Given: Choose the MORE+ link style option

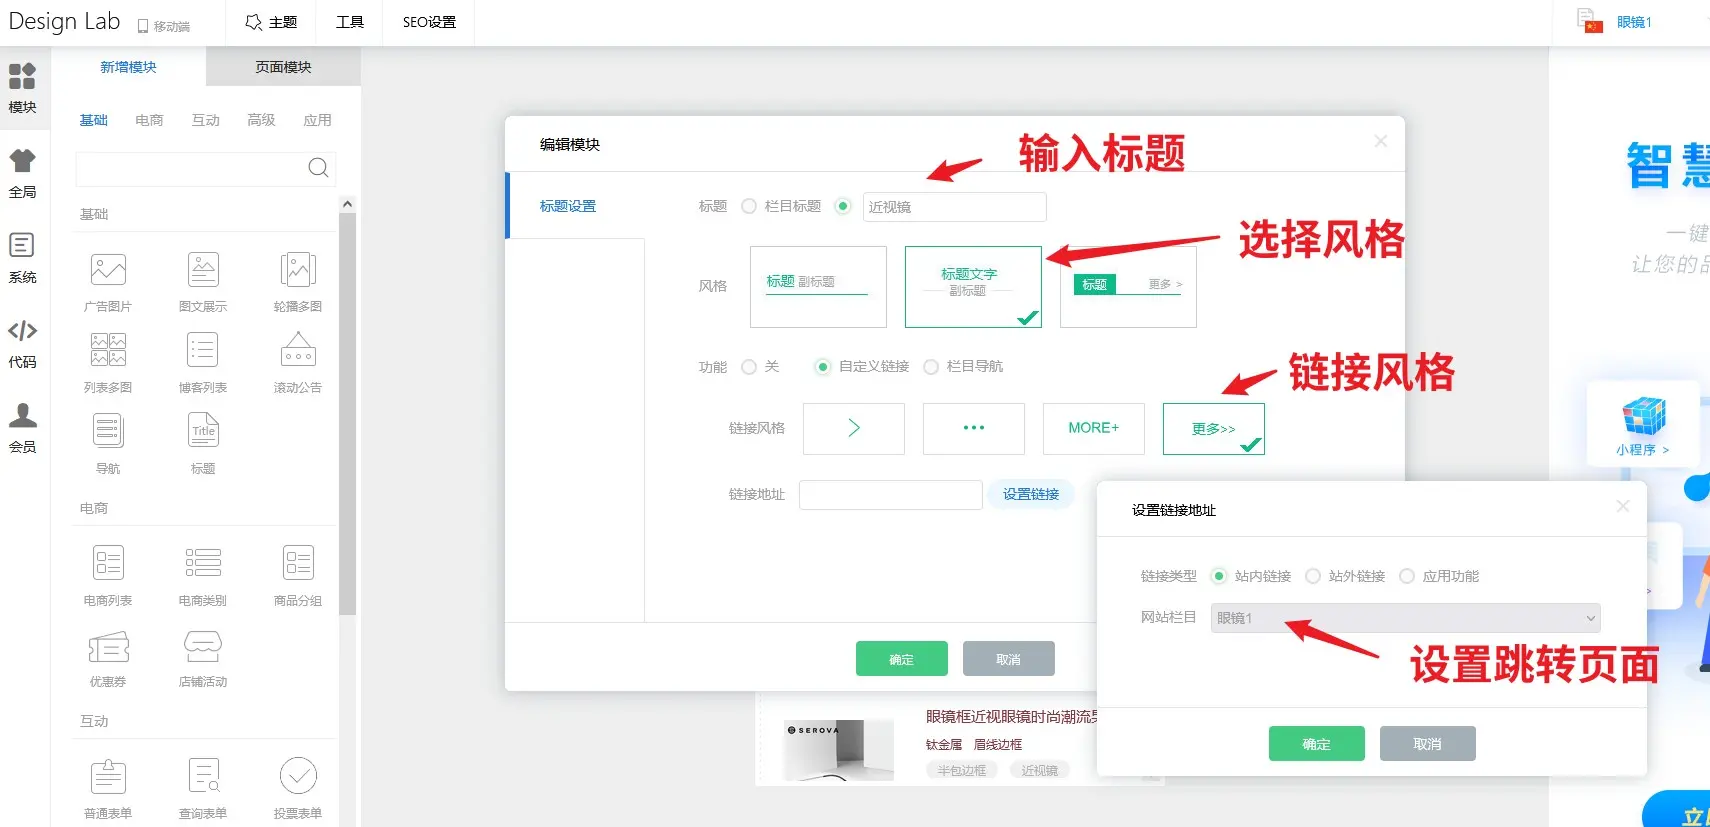Looking at the screenshot, I should coord(1093,428).
